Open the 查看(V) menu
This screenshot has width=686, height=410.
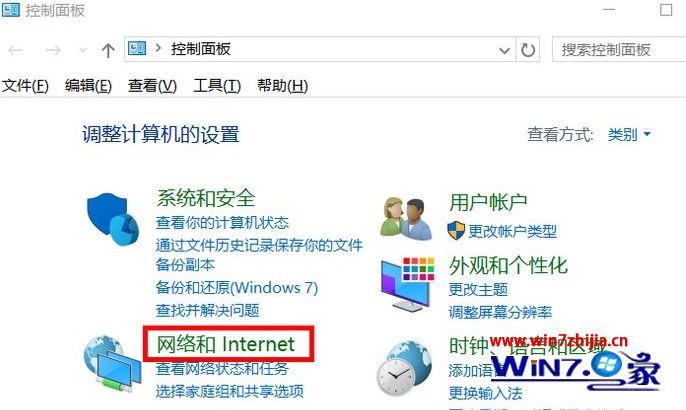(x=152, y=85)
